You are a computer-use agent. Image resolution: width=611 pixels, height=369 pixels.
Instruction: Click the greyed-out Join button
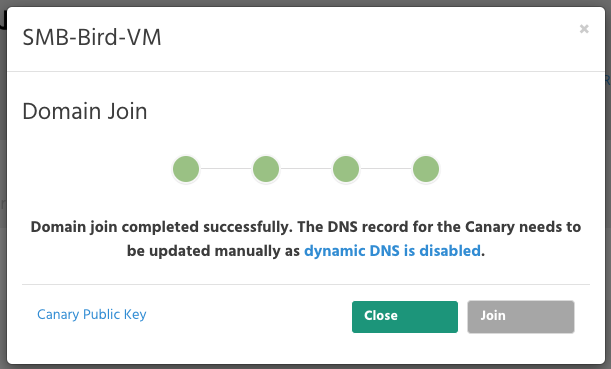tap(521, 317)
